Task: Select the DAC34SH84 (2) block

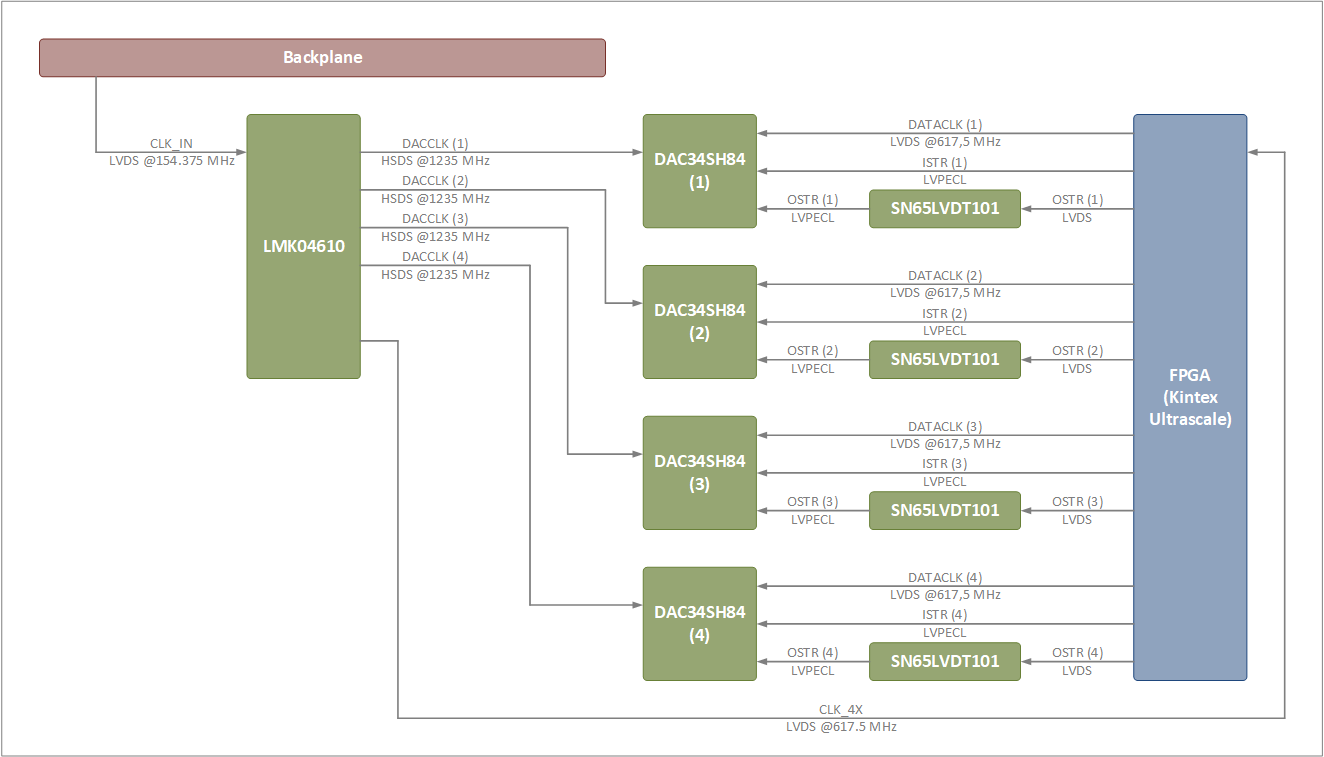Action: 700,322
